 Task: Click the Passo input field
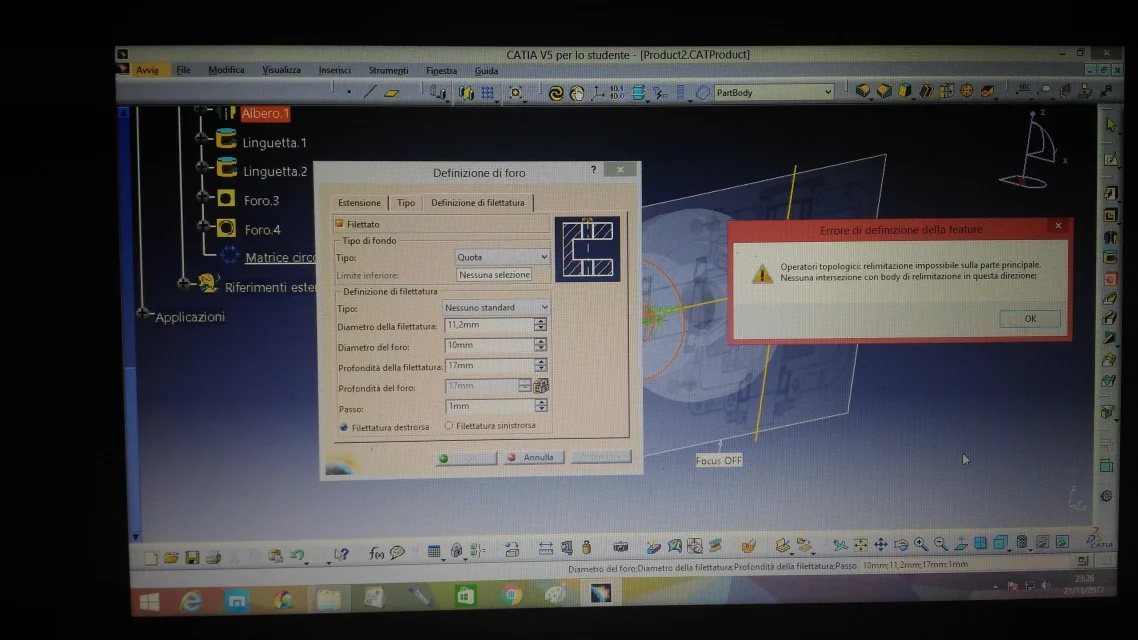[490, 406]
